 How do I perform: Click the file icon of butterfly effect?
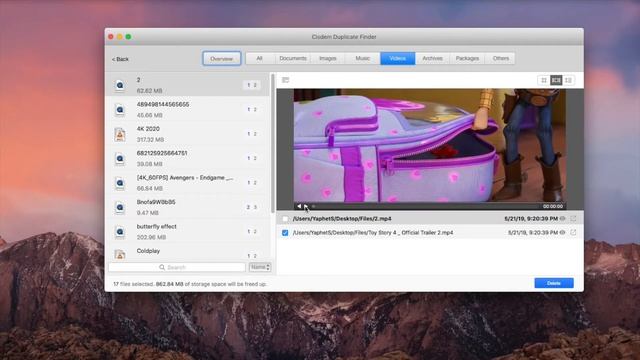tap(120, 232)
